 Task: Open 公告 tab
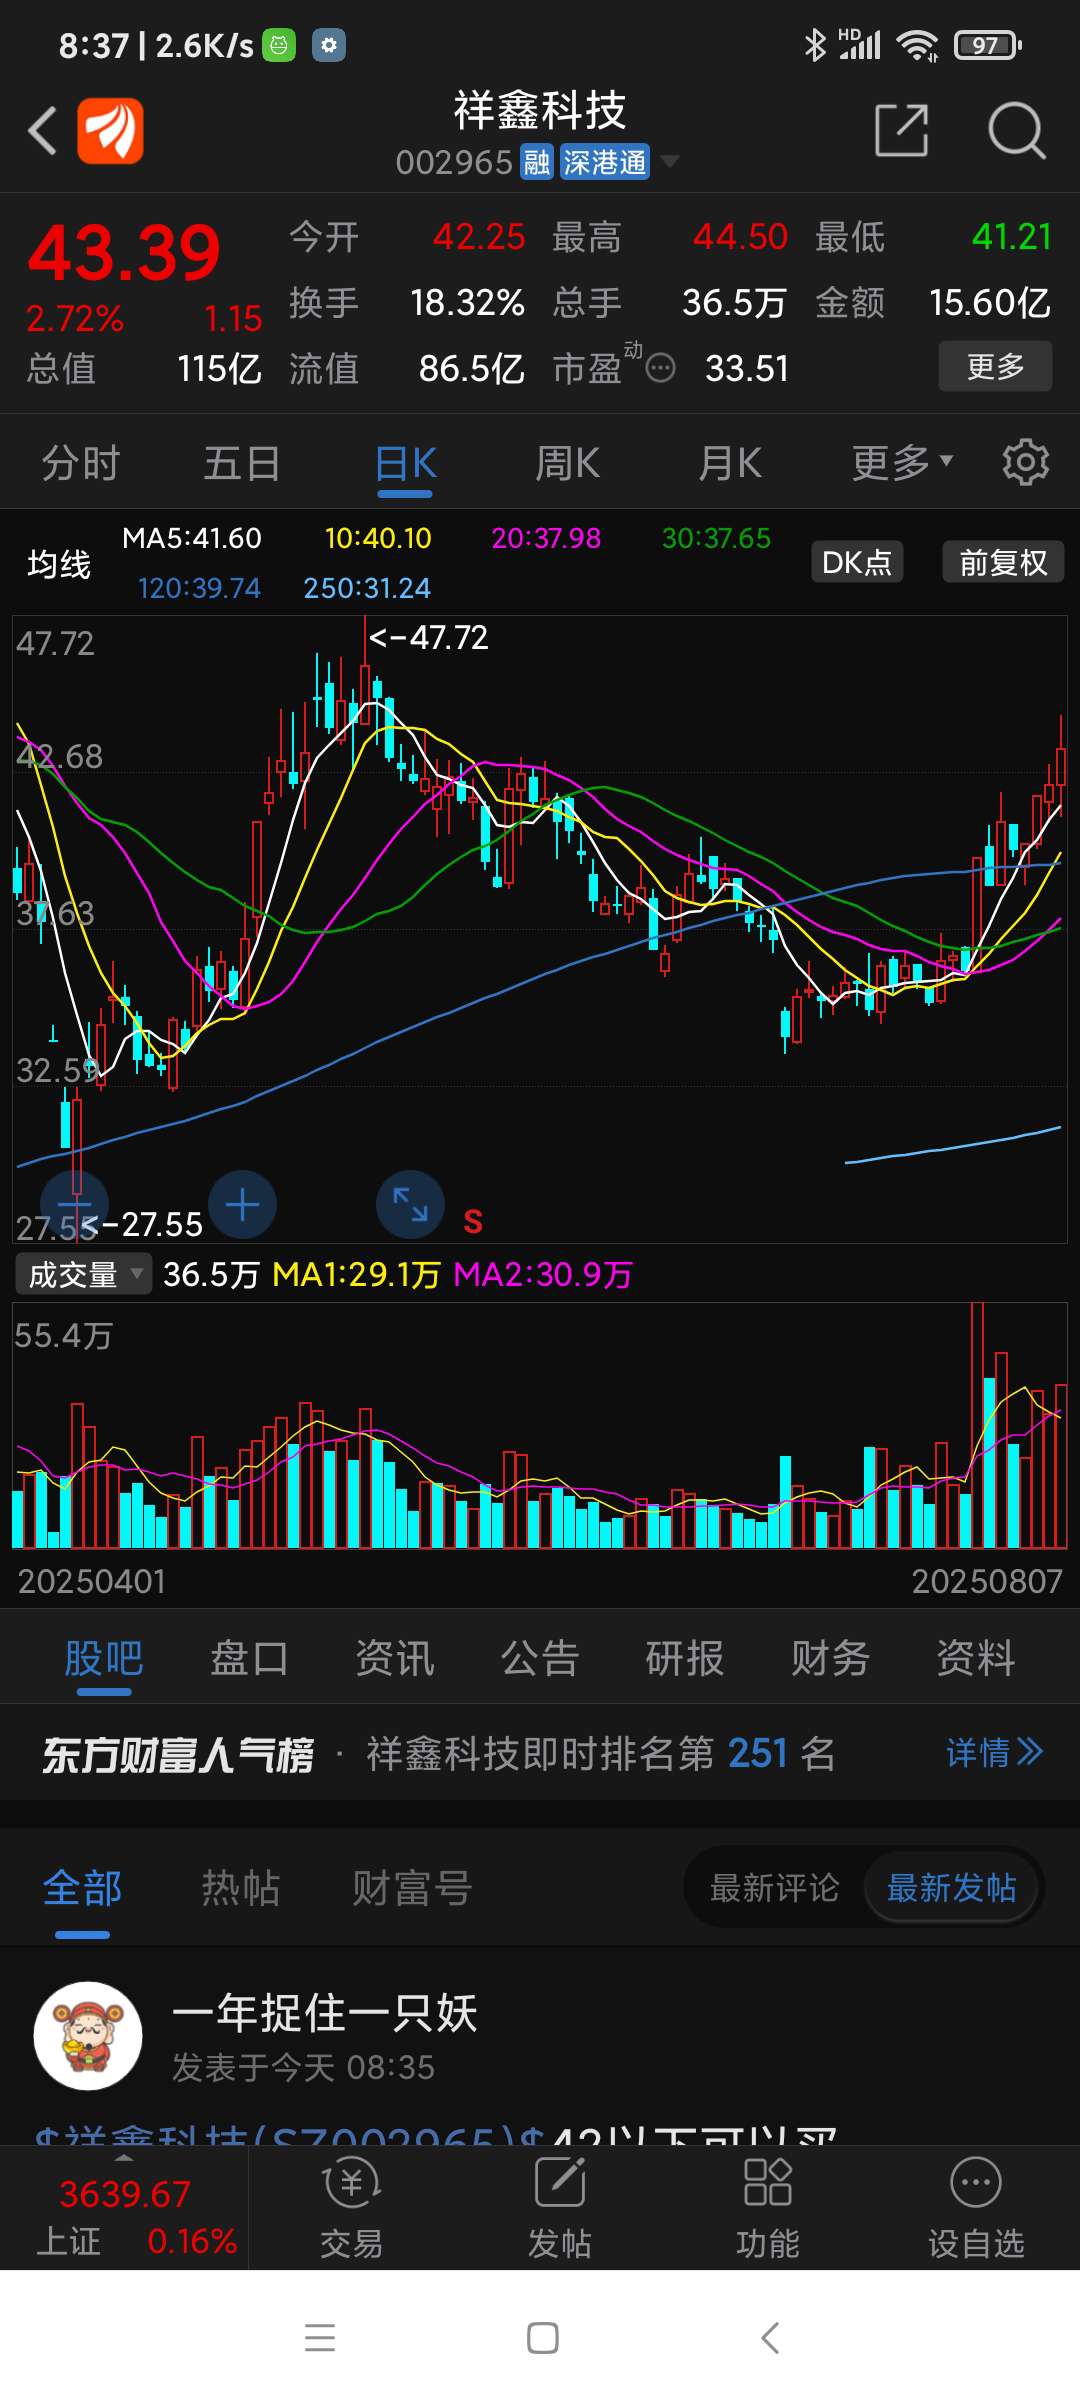pos(540,1658)
